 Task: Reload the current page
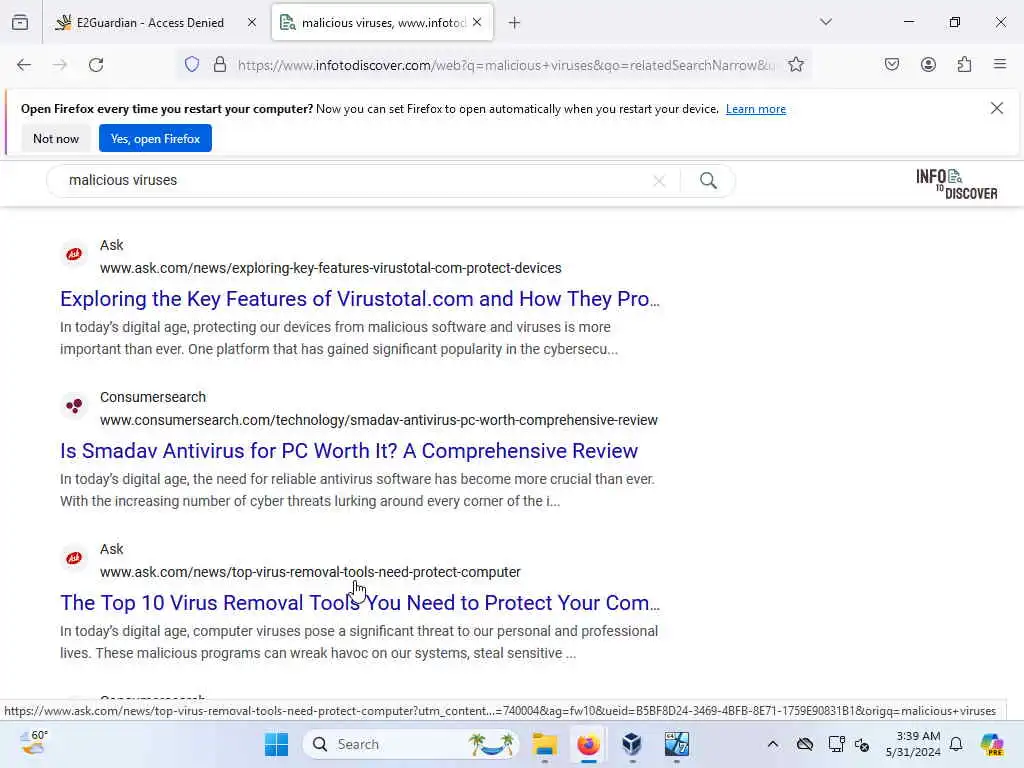96,65
